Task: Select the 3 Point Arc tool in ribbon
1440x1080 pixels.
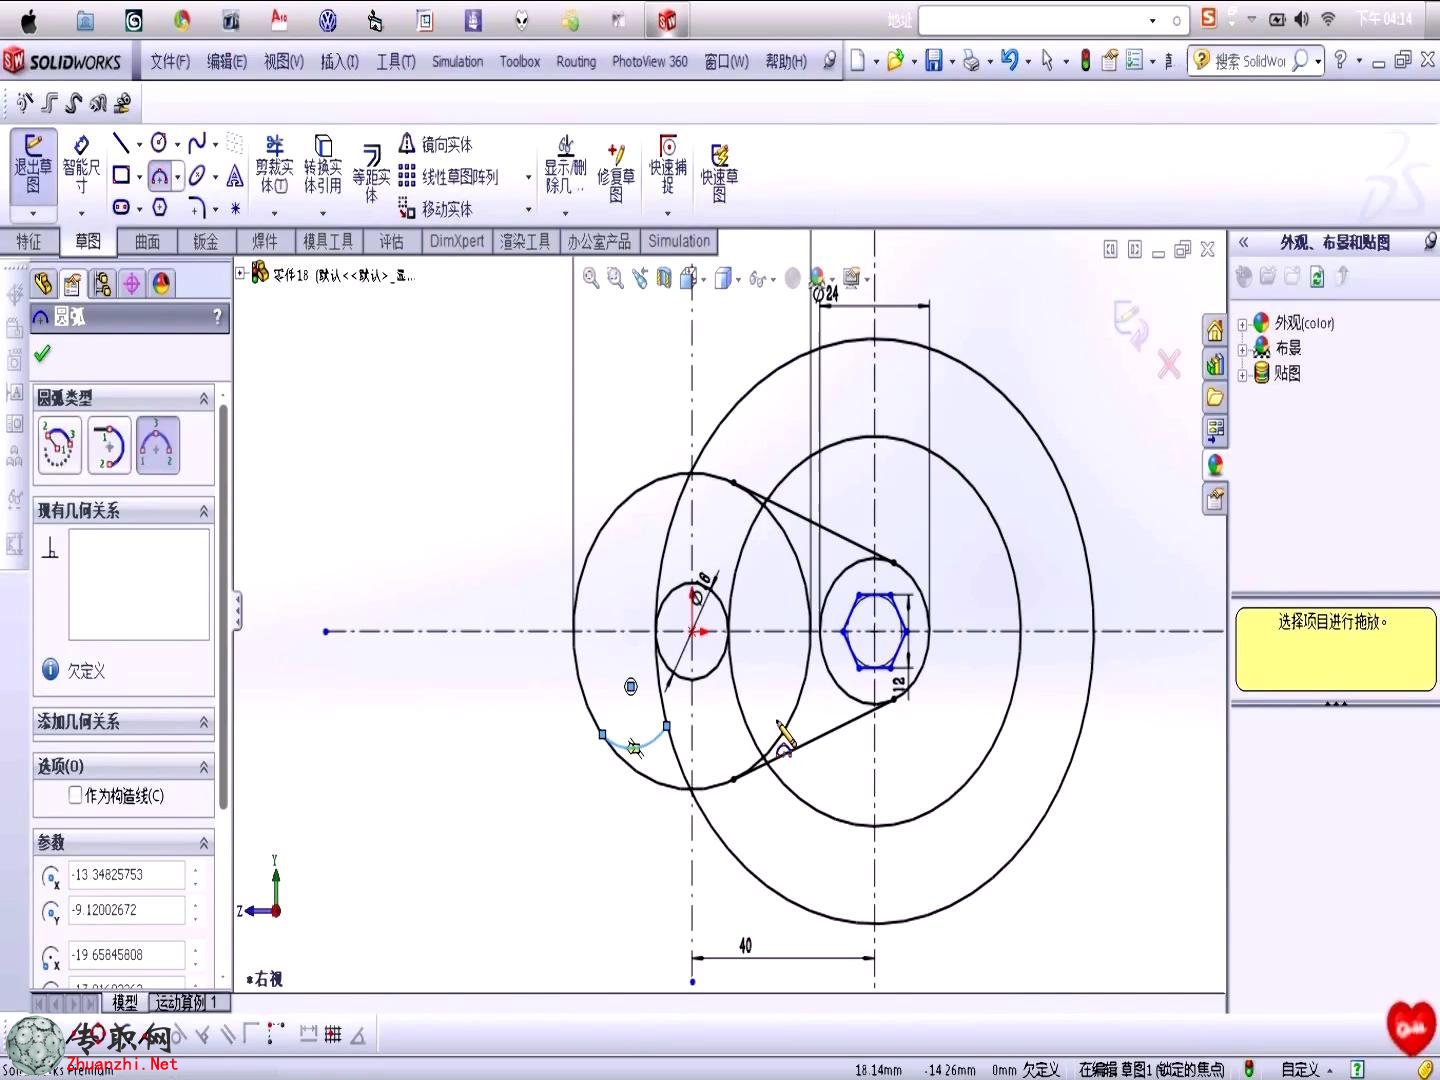Action: point(160,177)
